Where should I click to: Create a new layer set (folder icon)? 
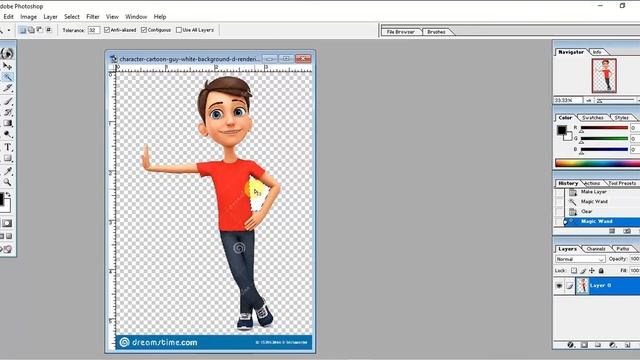click(x=598, y=345)
